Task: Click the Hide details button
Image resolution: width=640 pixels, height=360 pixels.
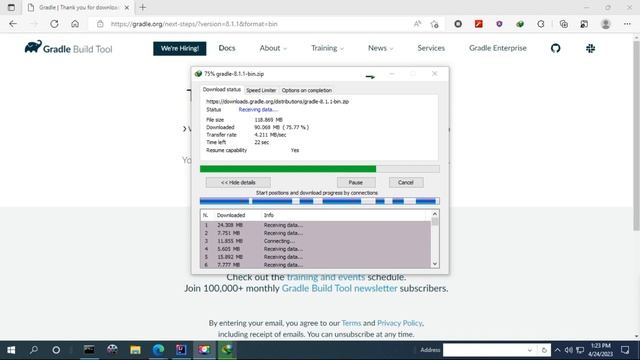Action: tap(238, 182)
